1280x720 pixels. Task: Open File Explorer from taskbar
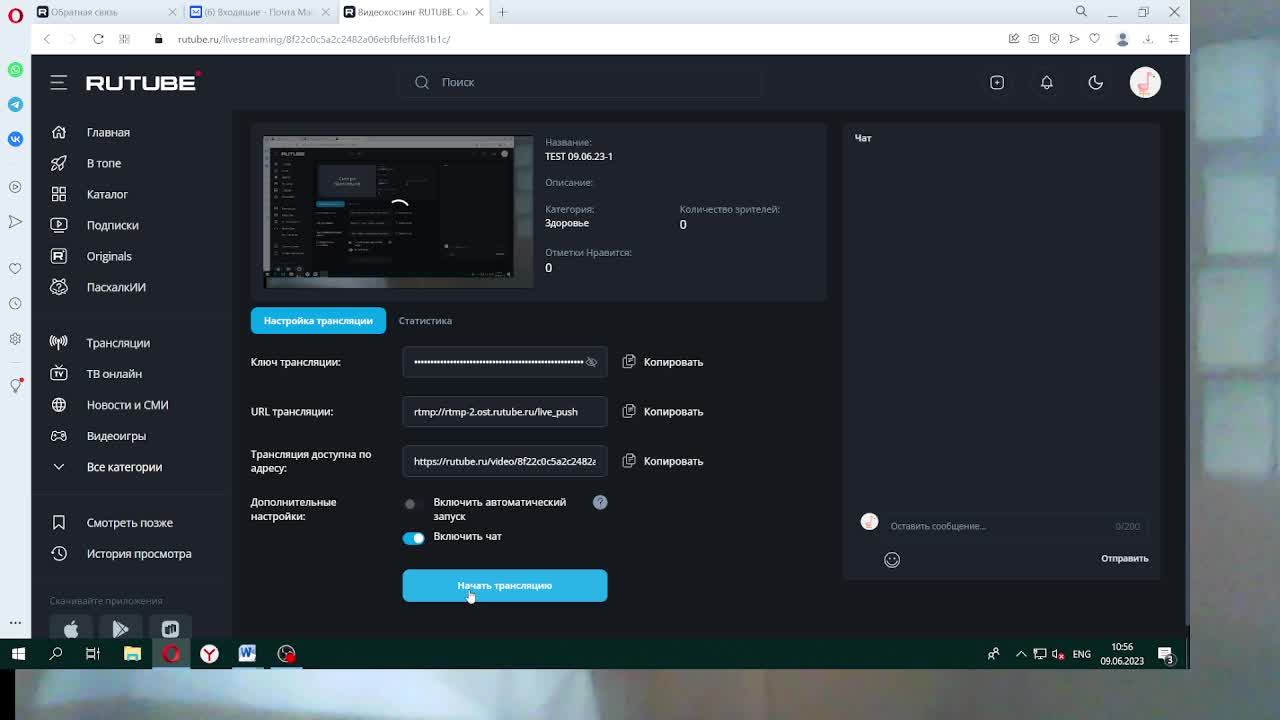[x=132, y=654]
